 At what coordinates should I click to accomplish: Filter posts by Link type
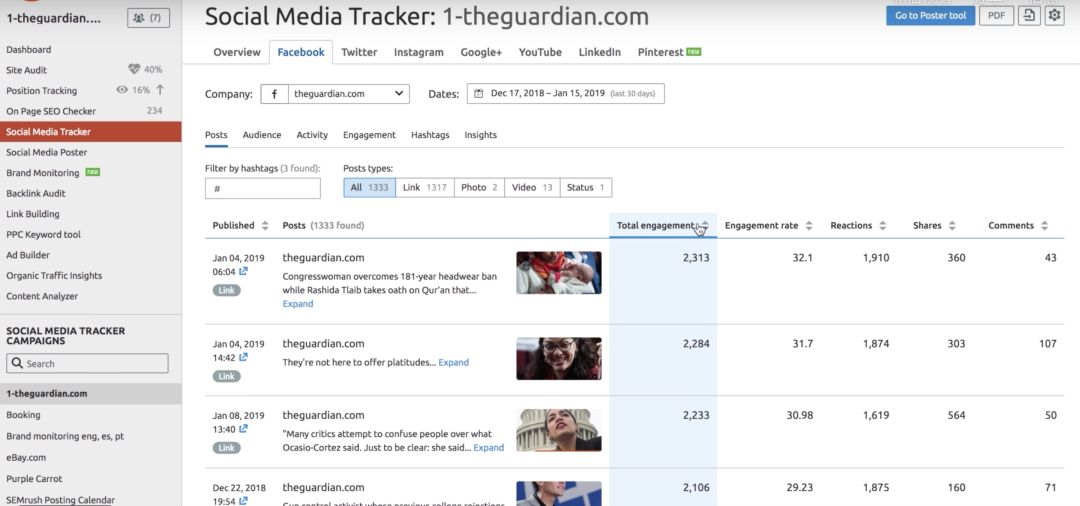[425, 187]
